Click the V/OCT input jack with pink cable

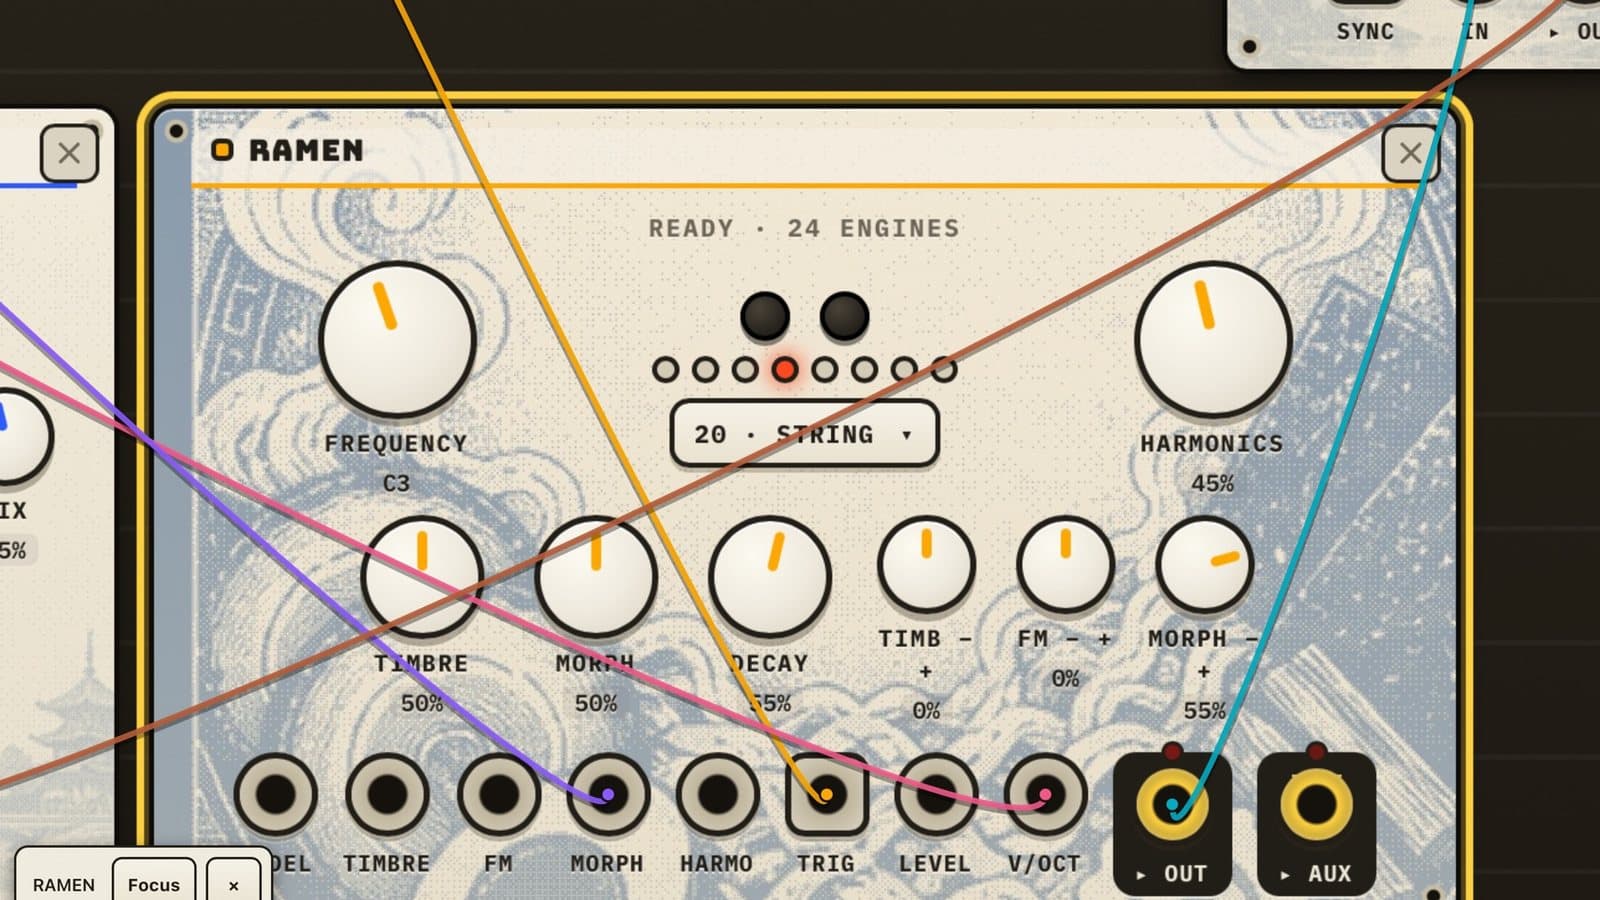coord(1045,795)
